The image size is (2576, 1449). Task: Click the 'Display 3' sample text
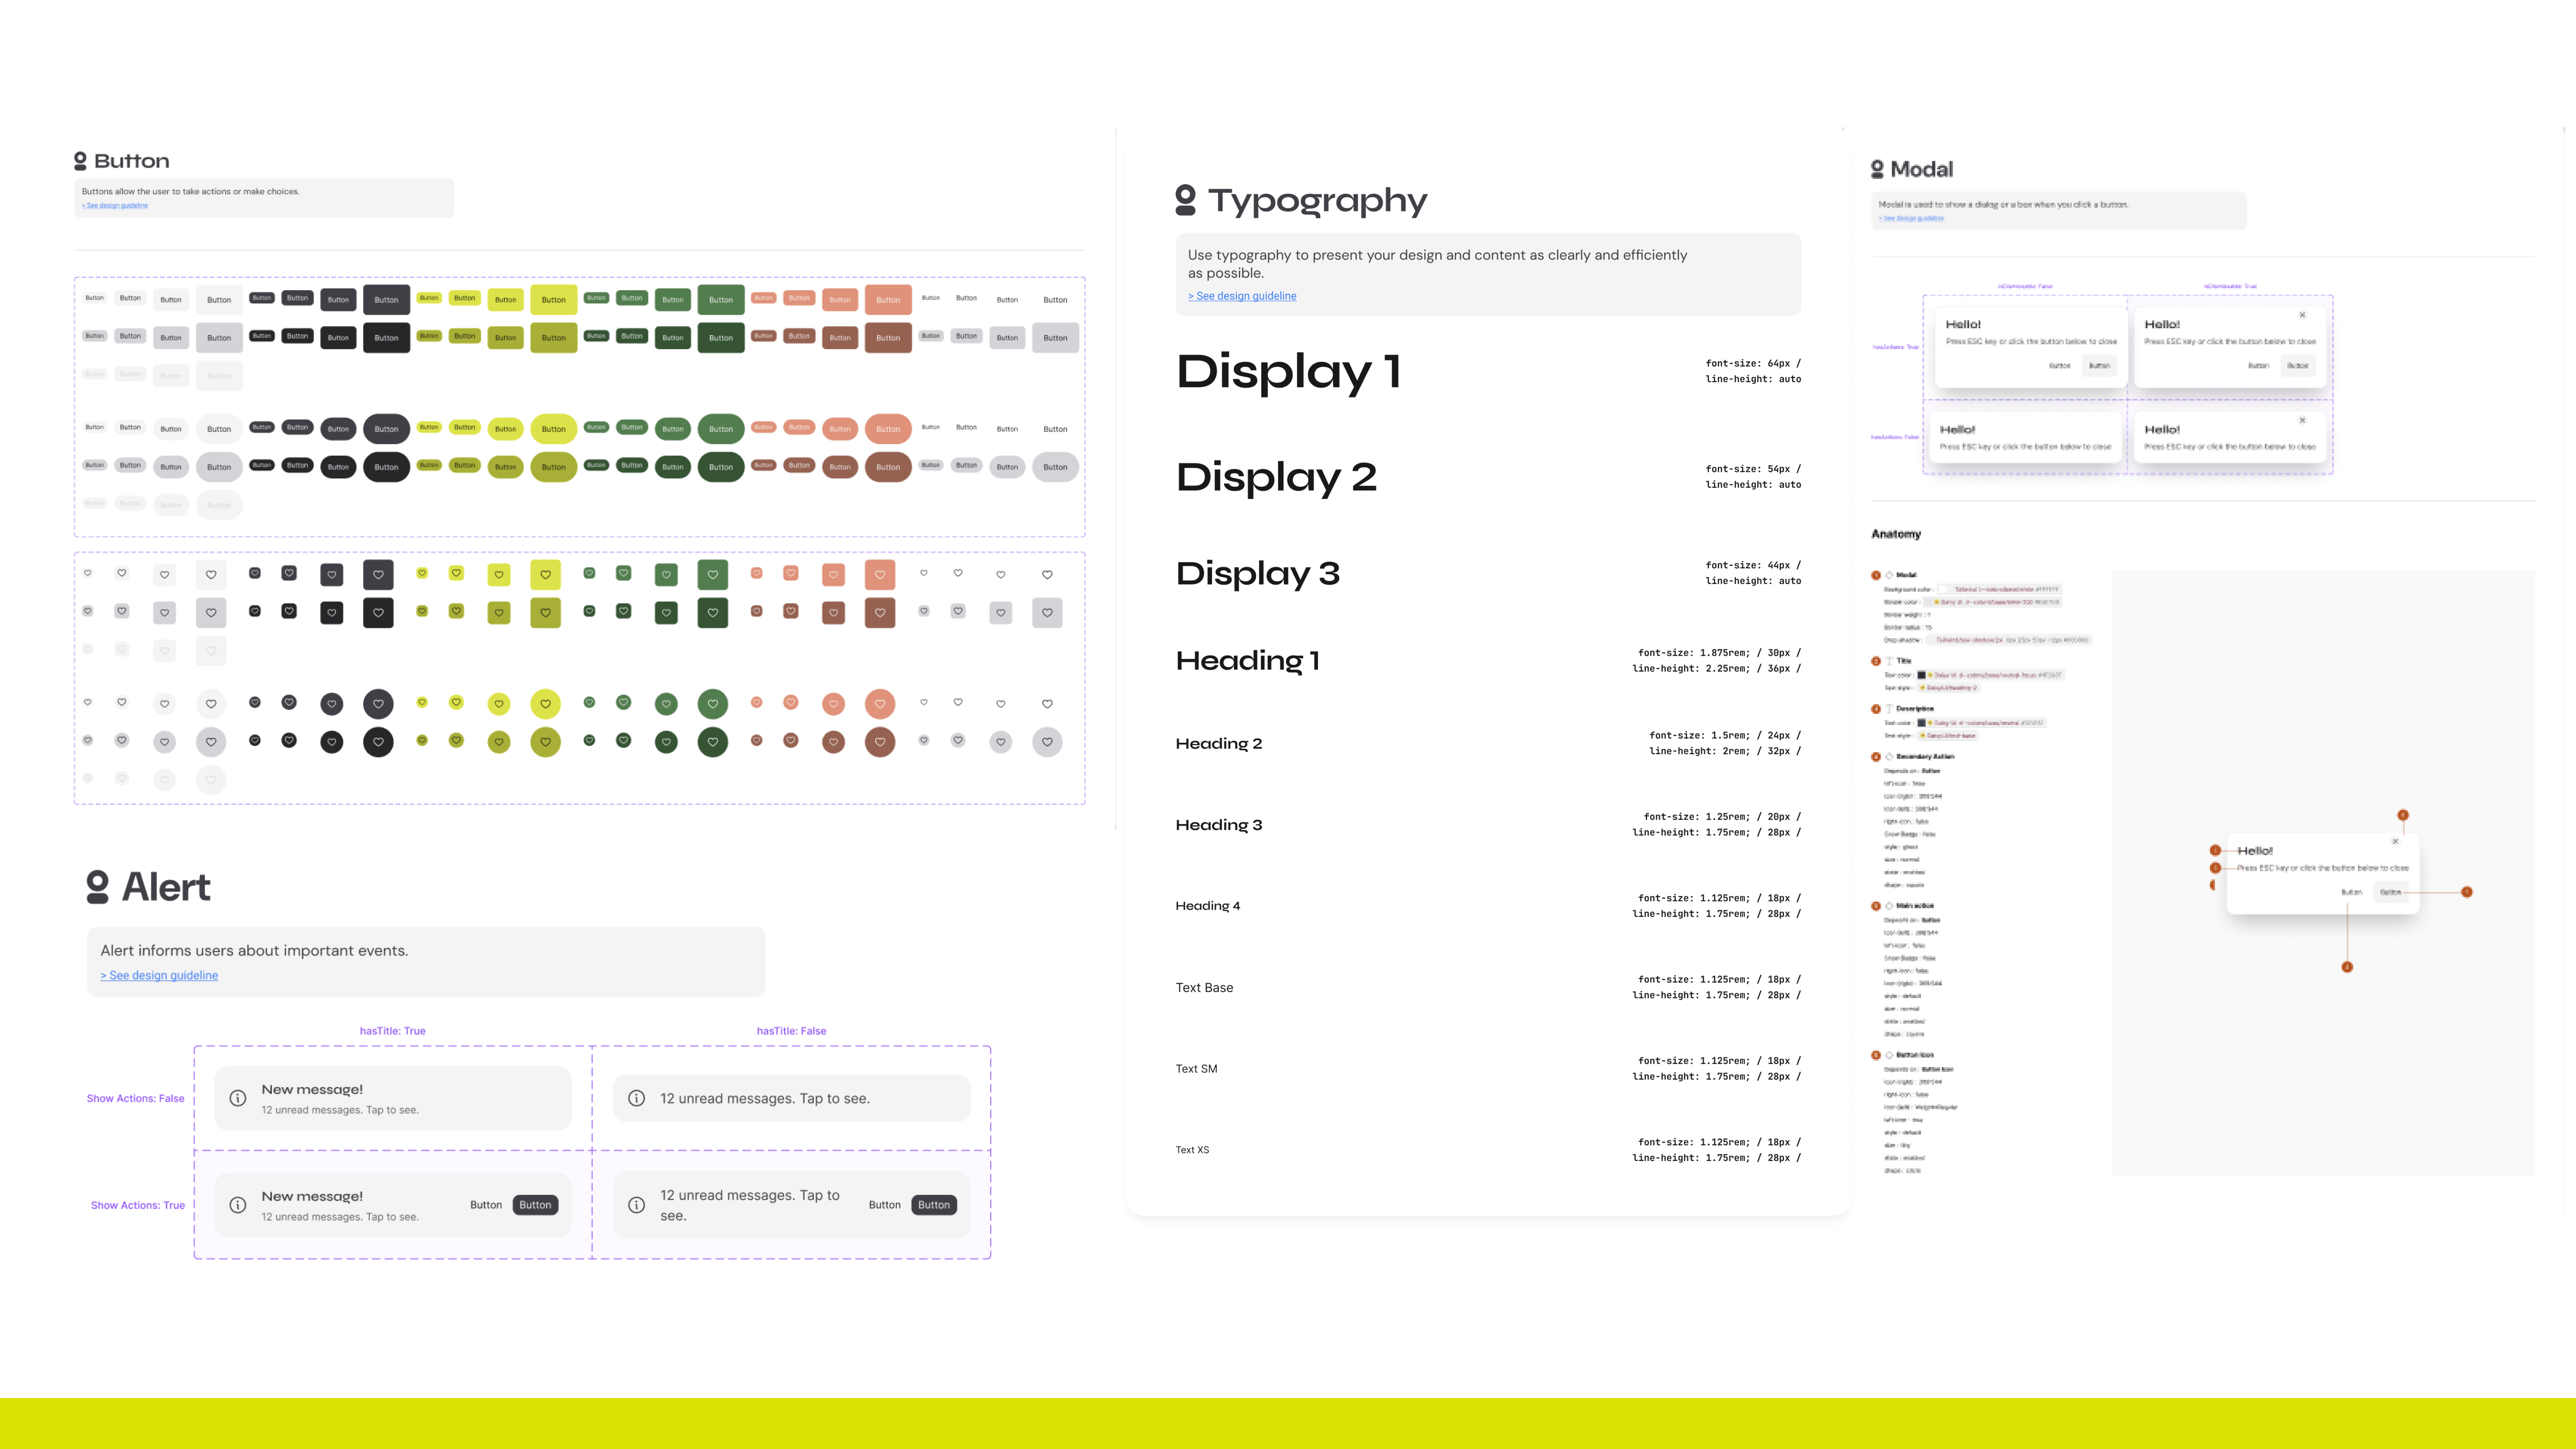tap(1258, 573)
